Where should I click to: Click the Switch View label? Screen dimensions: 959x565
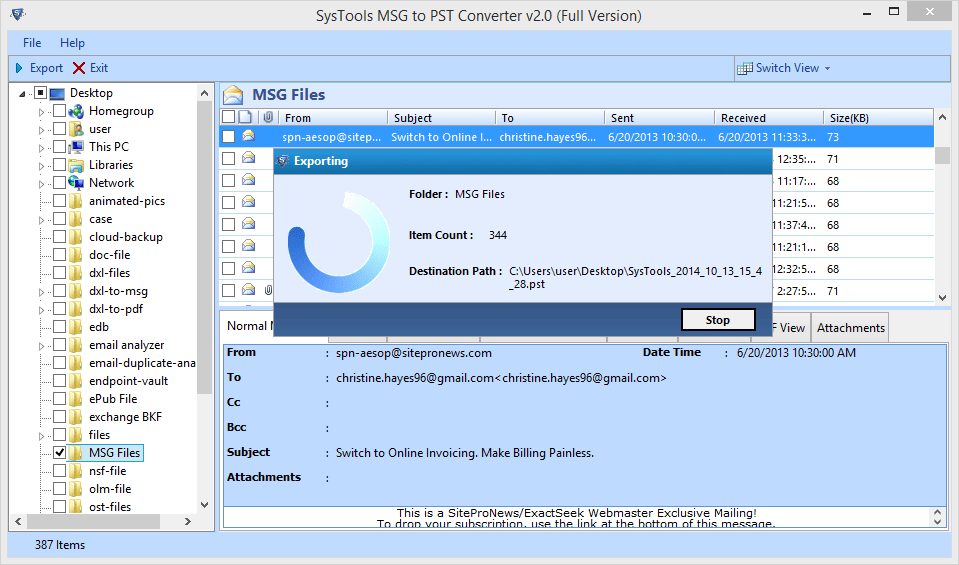(787, 68)
